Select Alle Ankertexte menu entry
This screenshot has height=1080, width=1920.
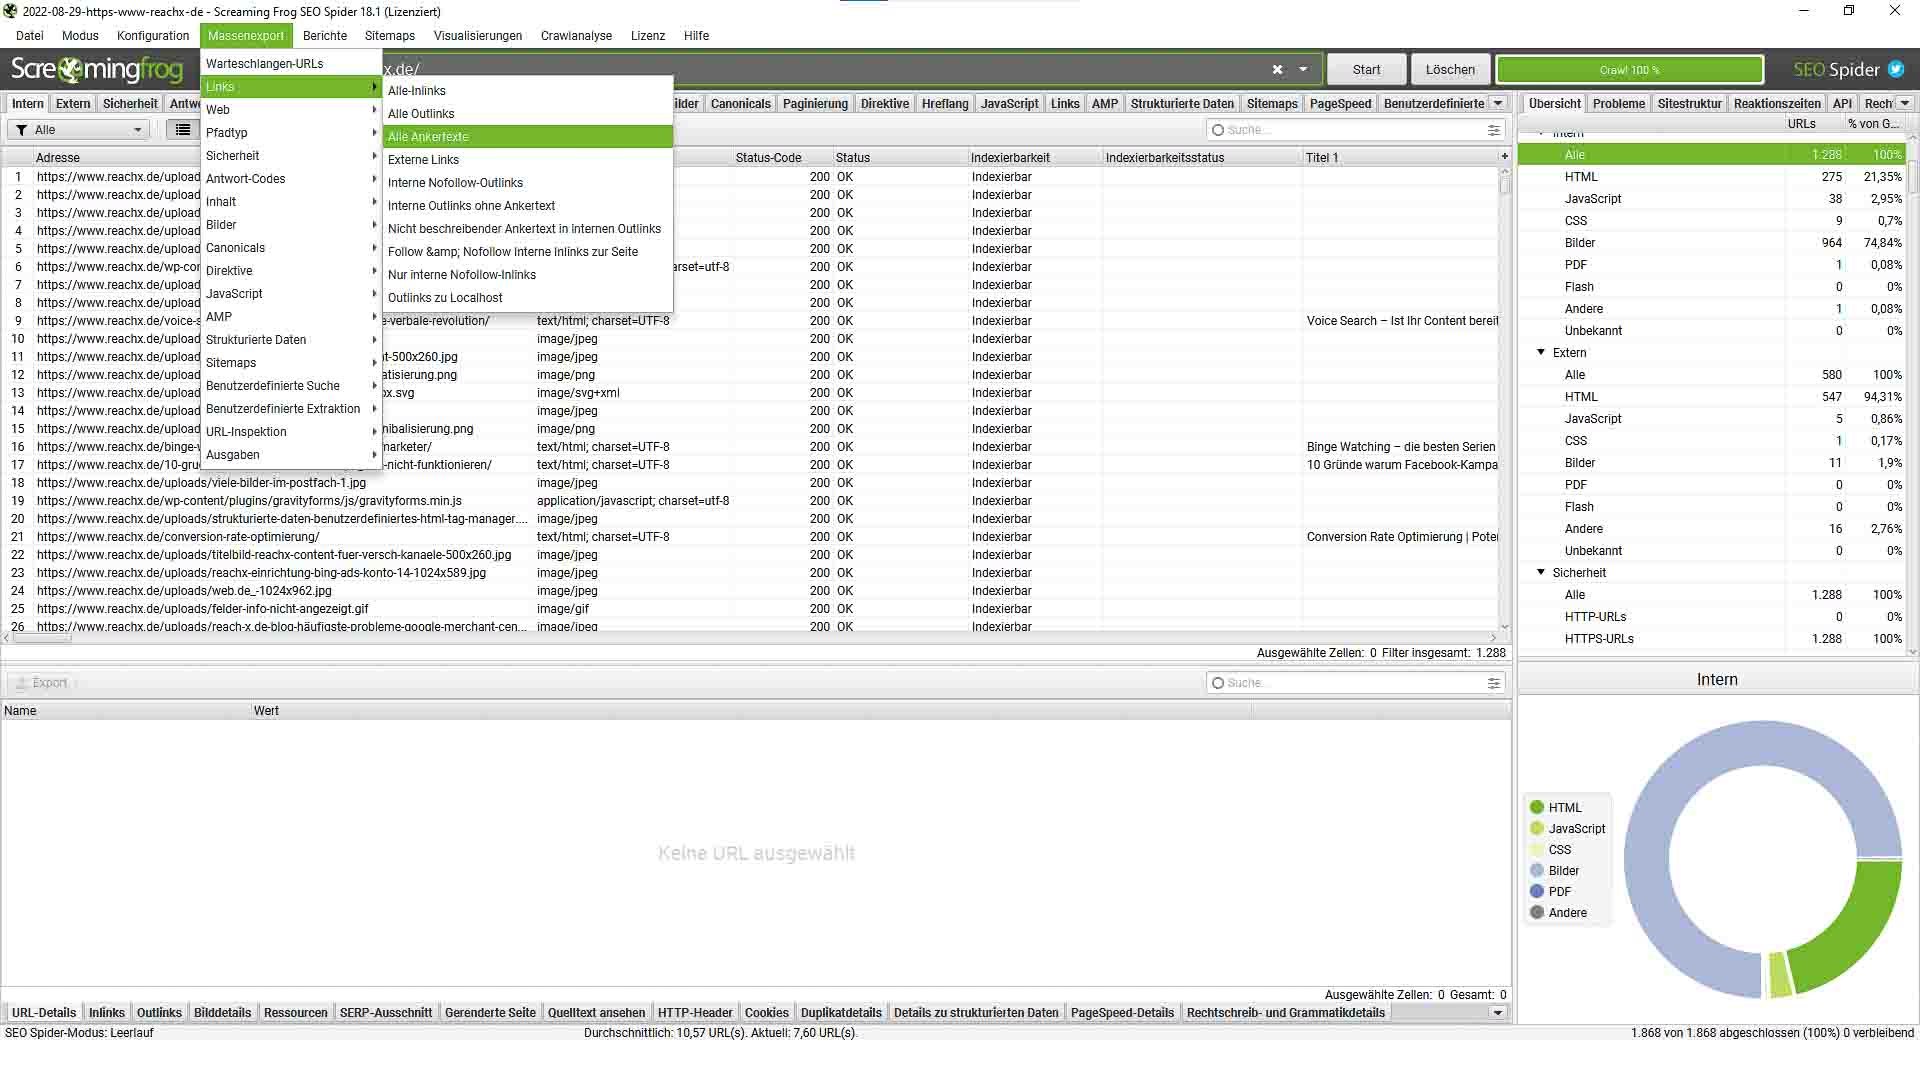(428, 137)
